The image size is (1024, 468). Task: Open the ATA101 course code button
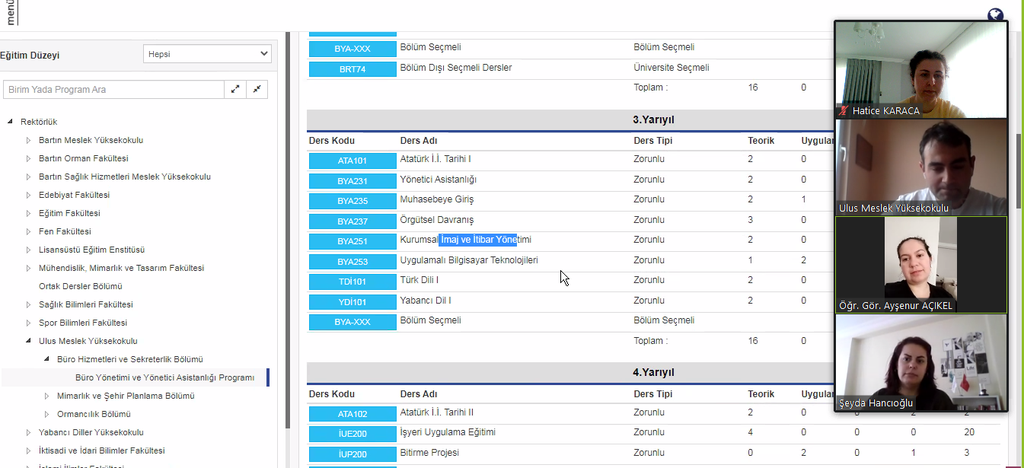[352, 160]
